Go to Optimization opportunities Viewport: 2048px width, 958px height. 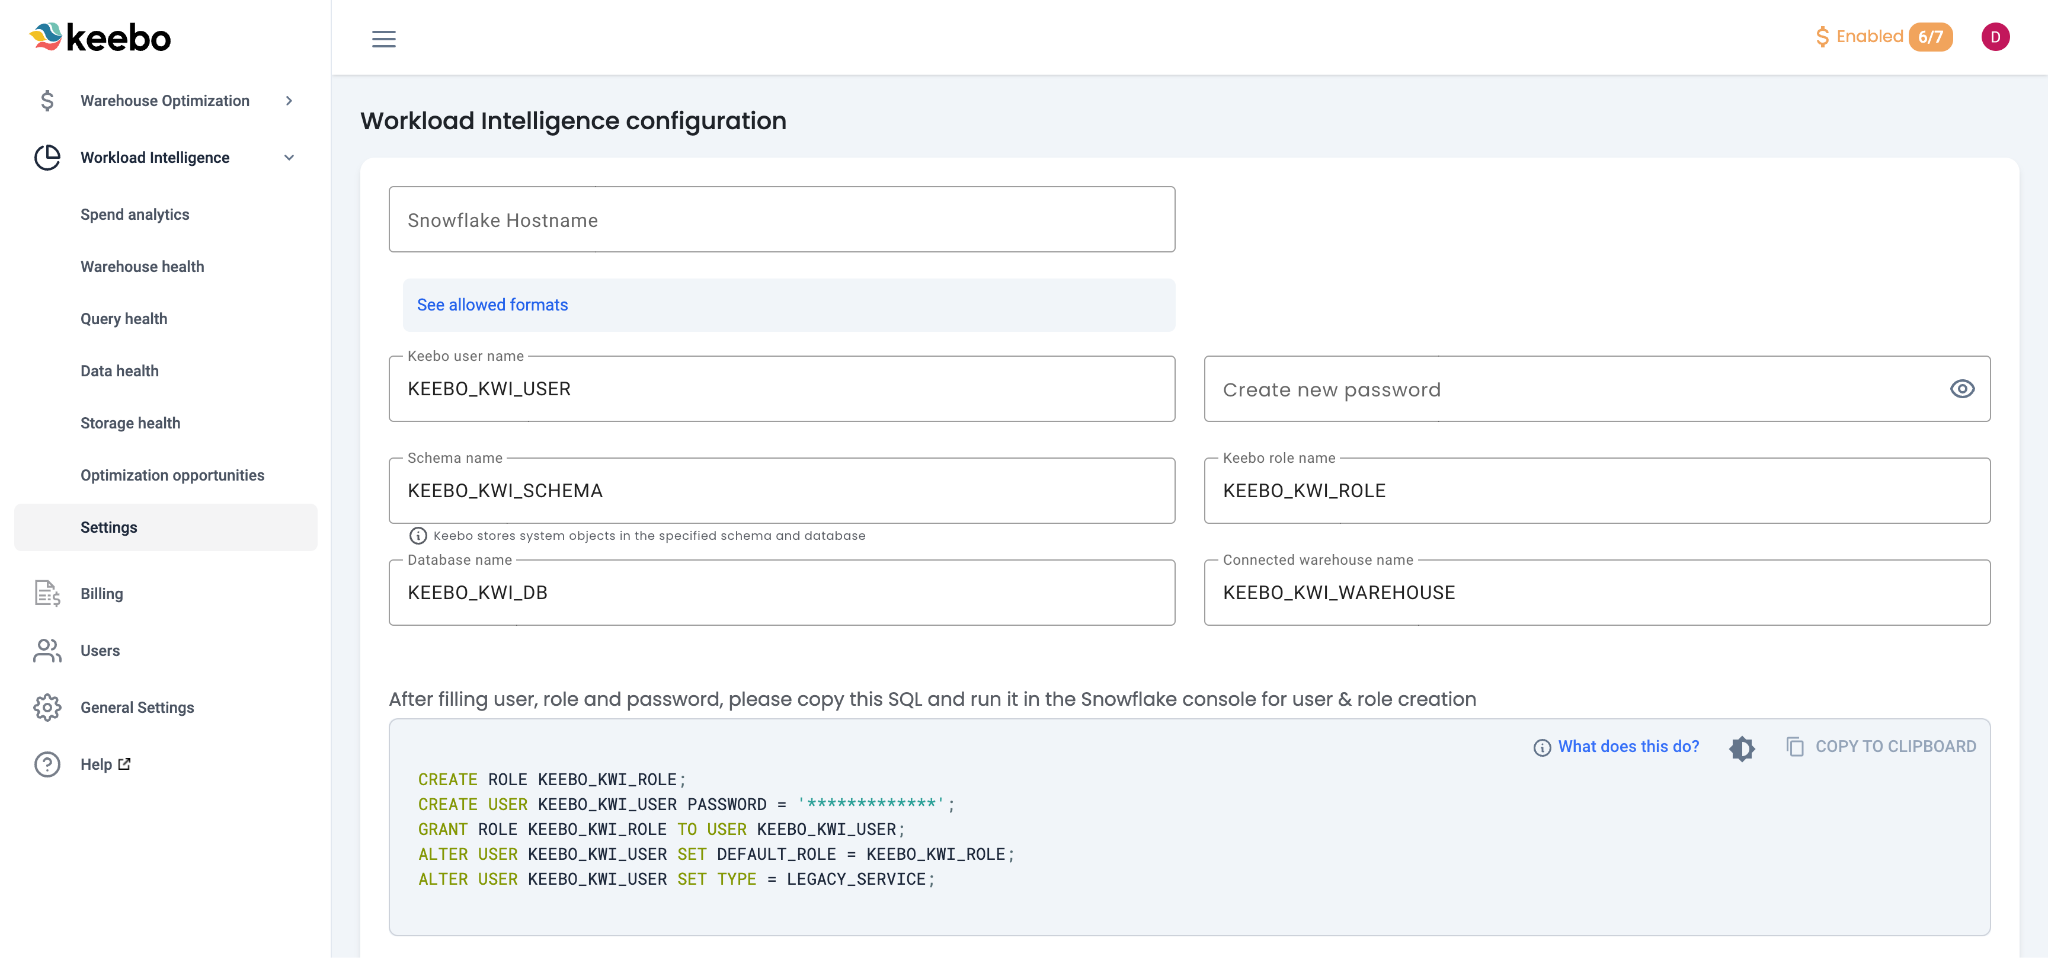tap(172, 476)
